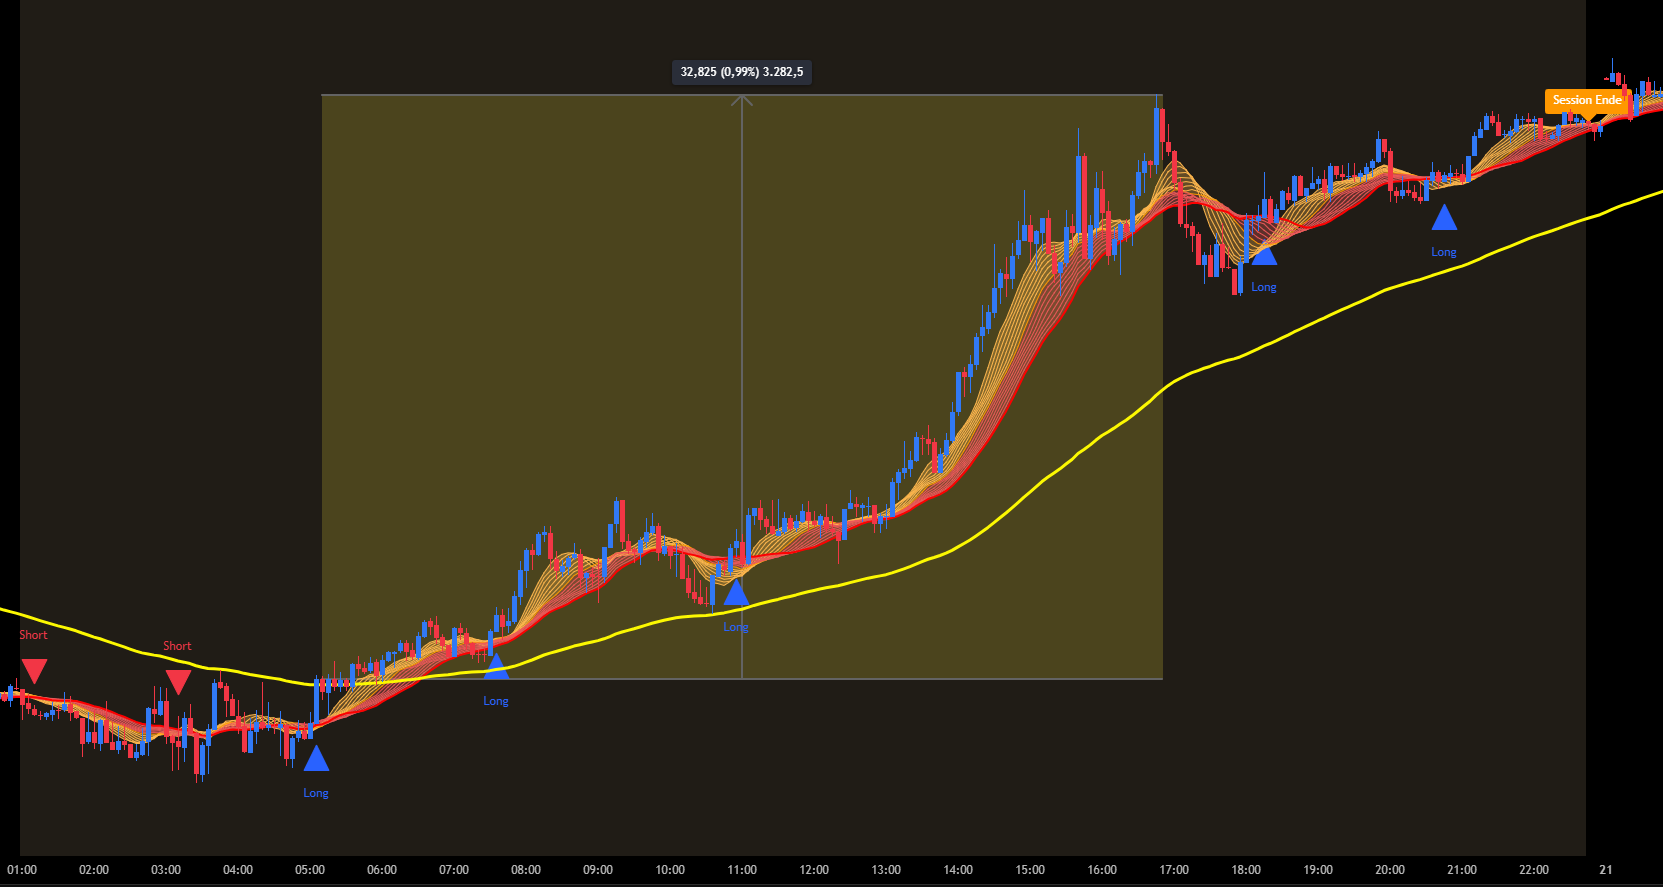
Task: Select the price range label showing 32,825 (0,99%)
Action: click(x=741, y=72)
